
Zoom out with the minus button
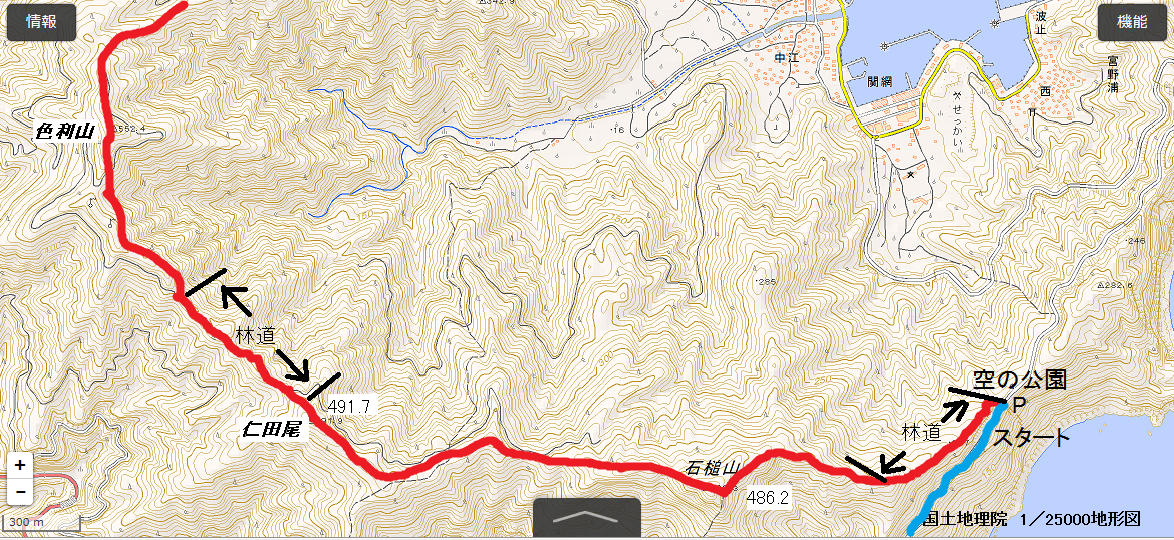click(x=20, y=491)
